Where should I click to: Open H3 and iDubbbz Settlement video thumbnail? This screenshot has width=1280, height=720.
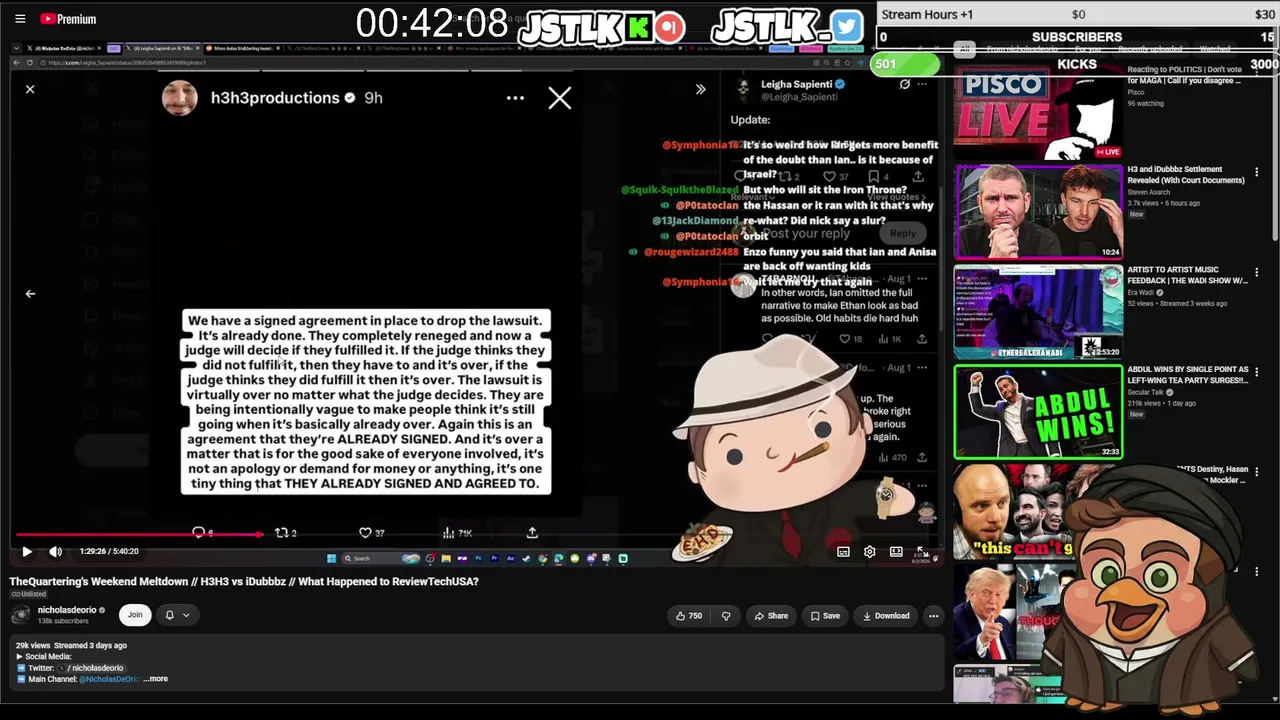(1038, 212)
